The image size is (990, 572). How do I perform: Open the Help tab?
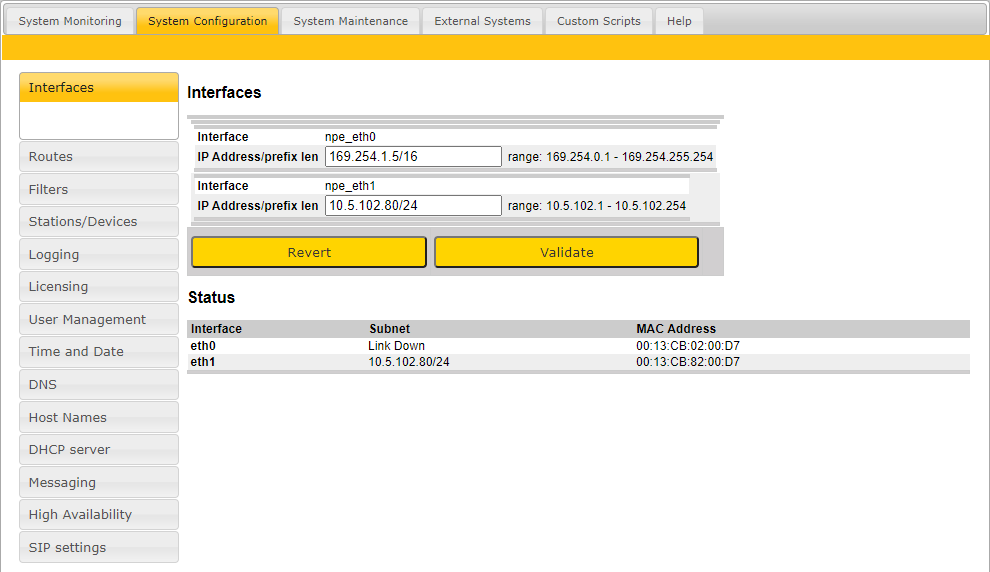click(x=679, y=21)
